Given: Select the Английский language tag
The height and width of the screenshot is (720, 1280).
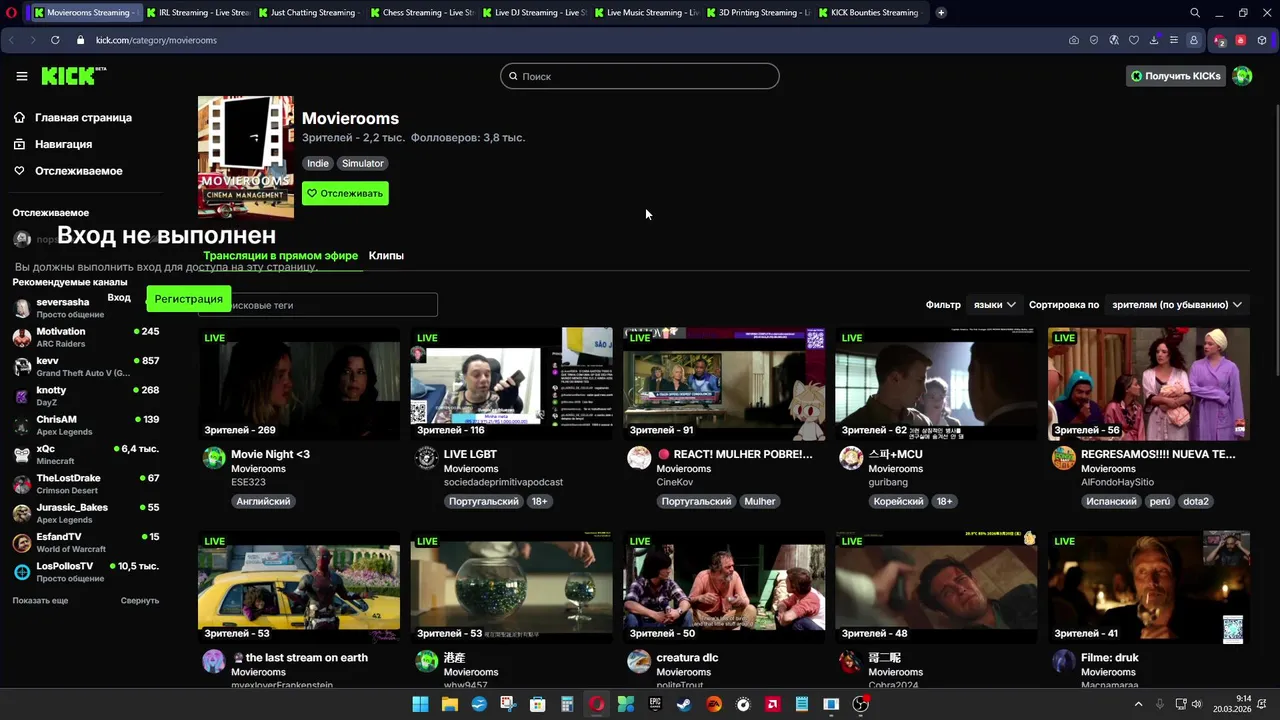Looking at the screenshot, I should [x=263, y=501].
